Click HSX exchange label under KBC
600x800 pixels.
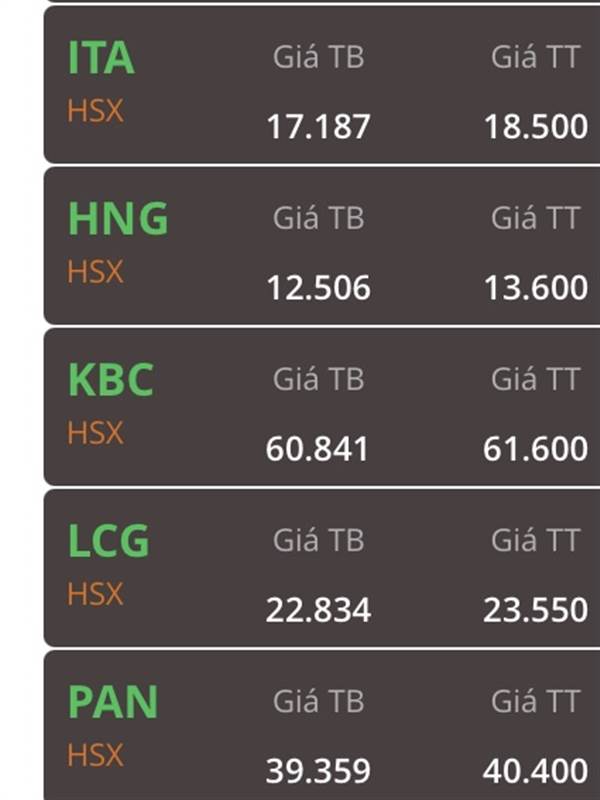click(x=95, y=433)
